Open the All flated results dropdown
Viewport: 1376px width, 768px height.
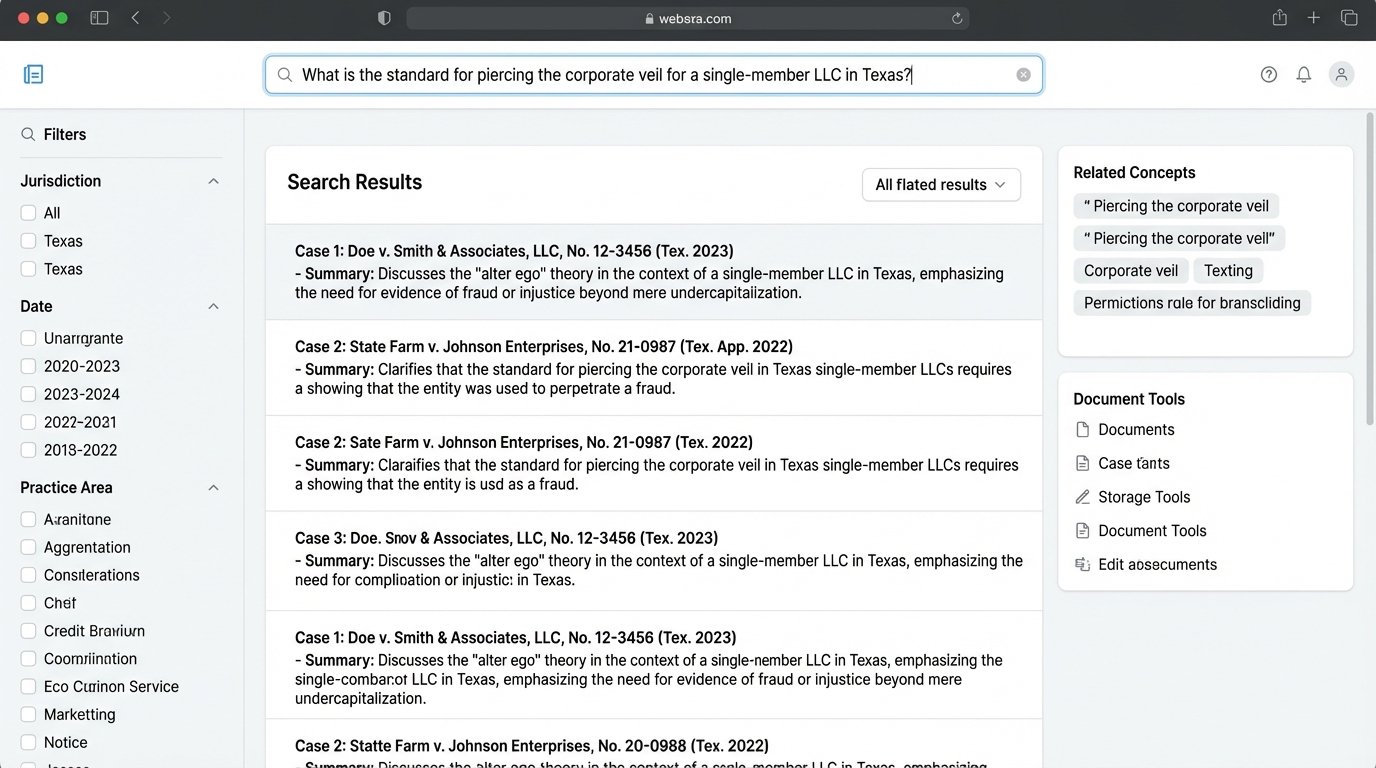[941, 185]
